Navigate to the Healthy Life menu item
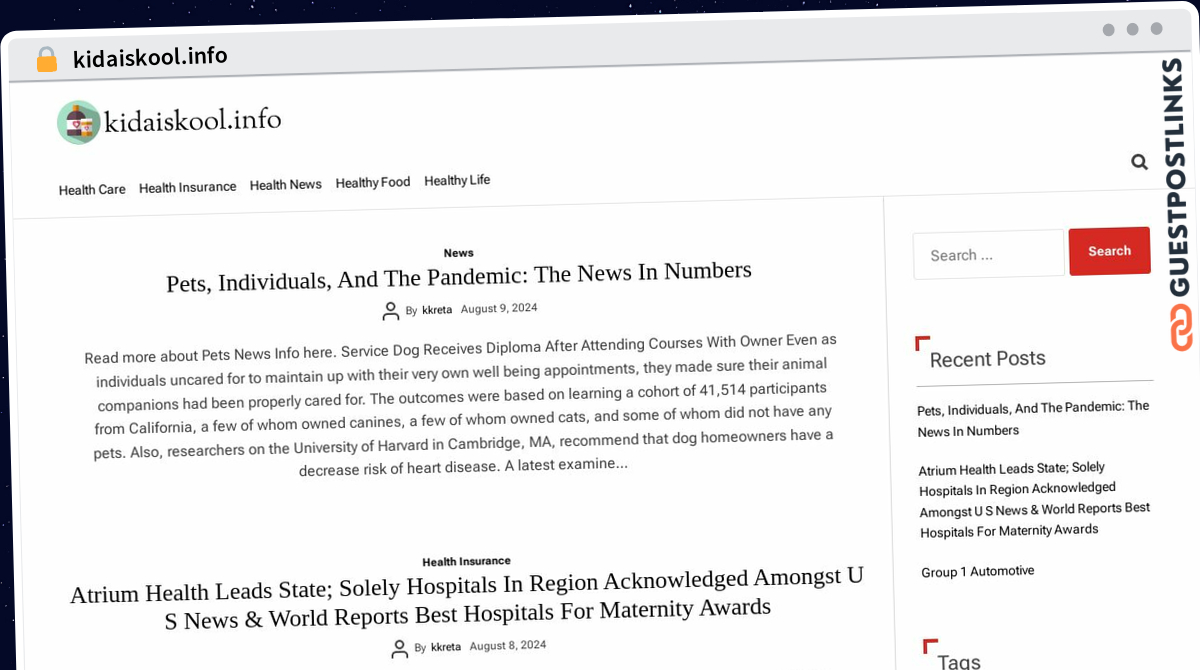Image resolution: width=1200 pixels, height=670 pixels. (457, 180)
